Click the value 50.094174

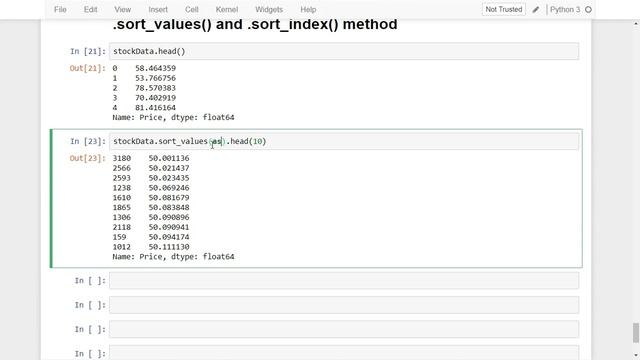pos(169,237)
